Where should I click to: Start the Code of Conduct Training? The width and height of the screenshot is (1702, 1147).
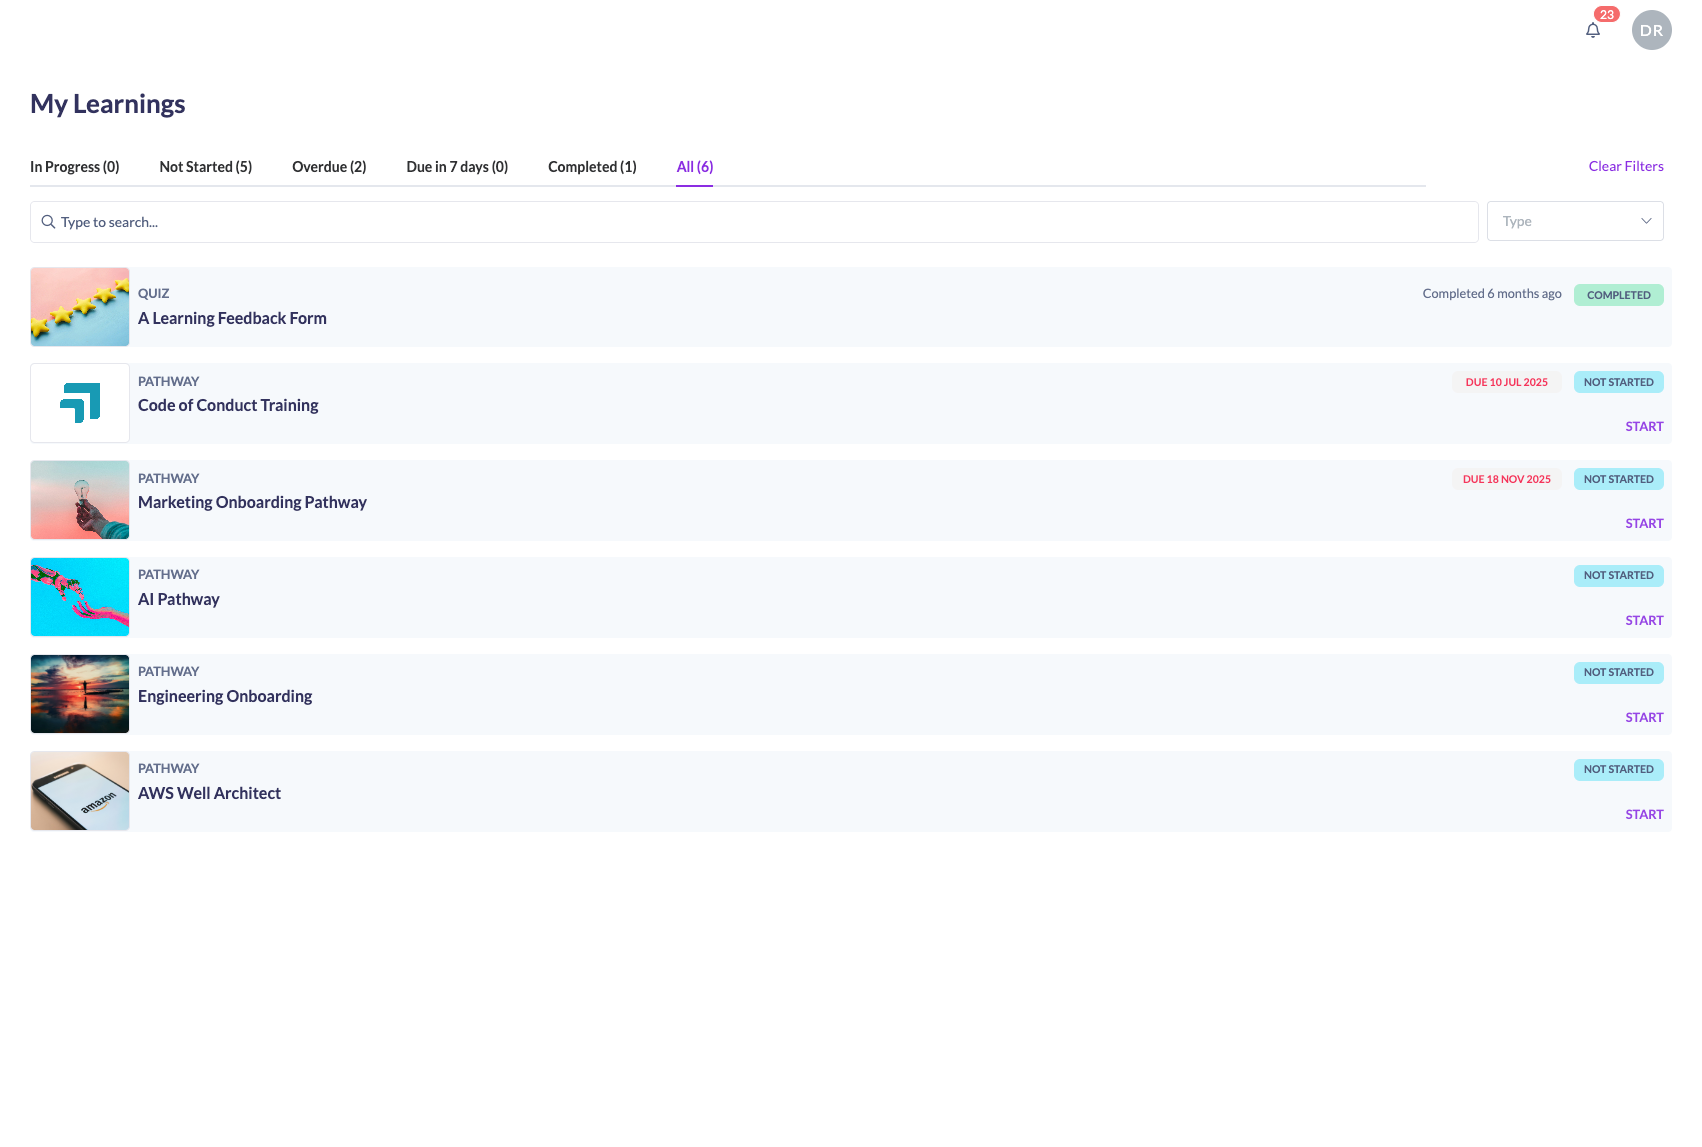(x=1643, y=427)
